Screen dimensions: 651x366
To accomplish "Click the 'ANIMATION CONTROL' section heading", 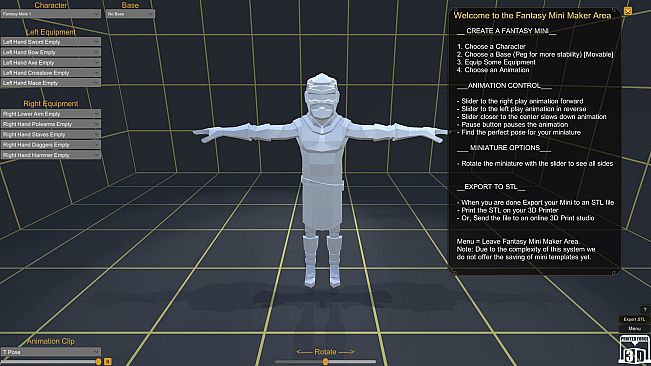I will 504,85.
